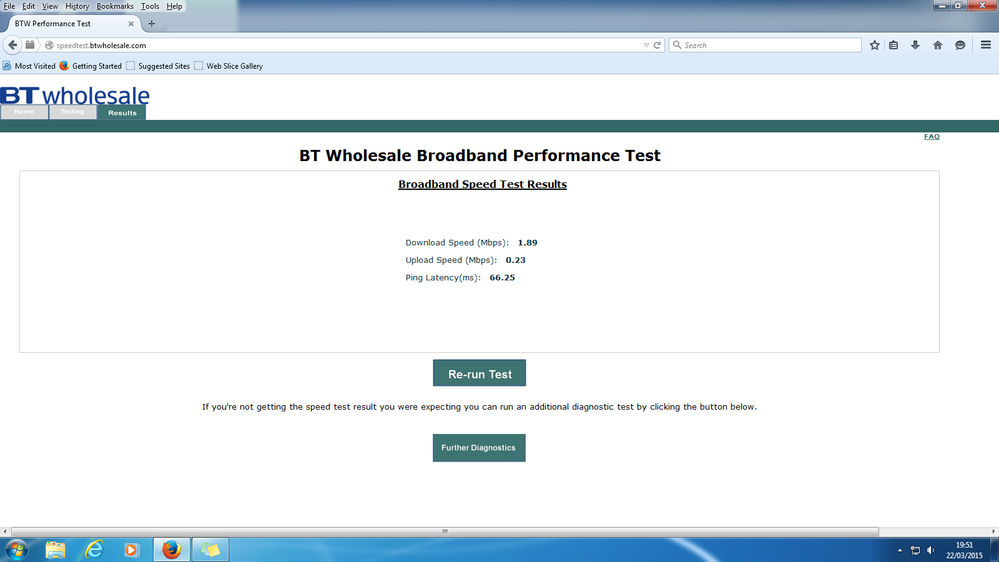Click the search magnifier icon
Image resolution: width=999 pixels, height=562 pixels.
677,45
